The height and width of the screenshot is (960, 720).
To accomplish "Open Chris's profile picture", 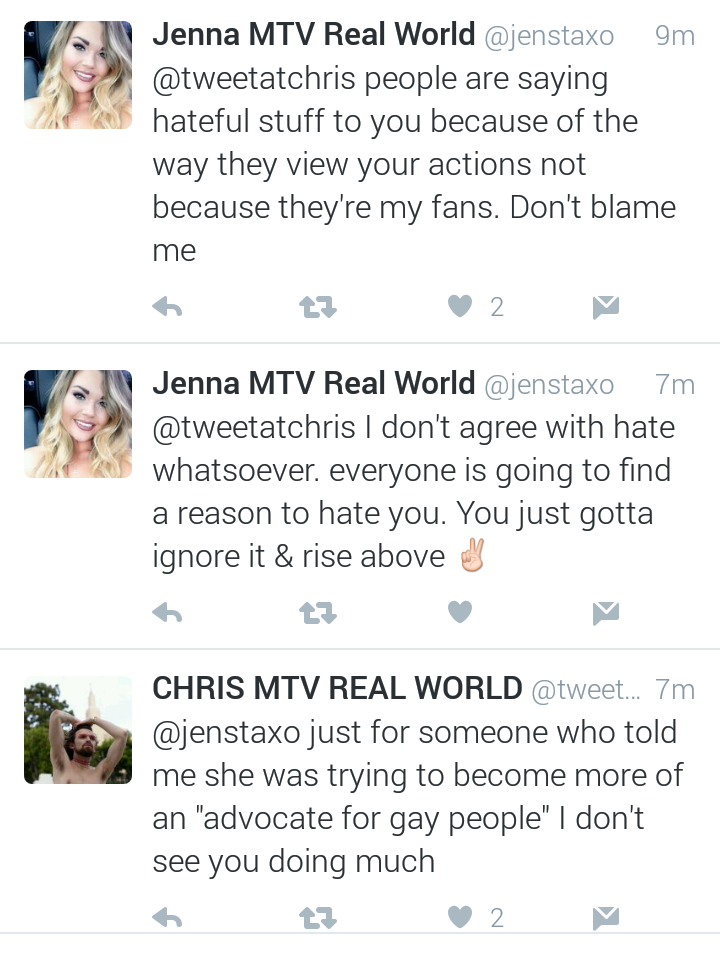I will 78,730.
